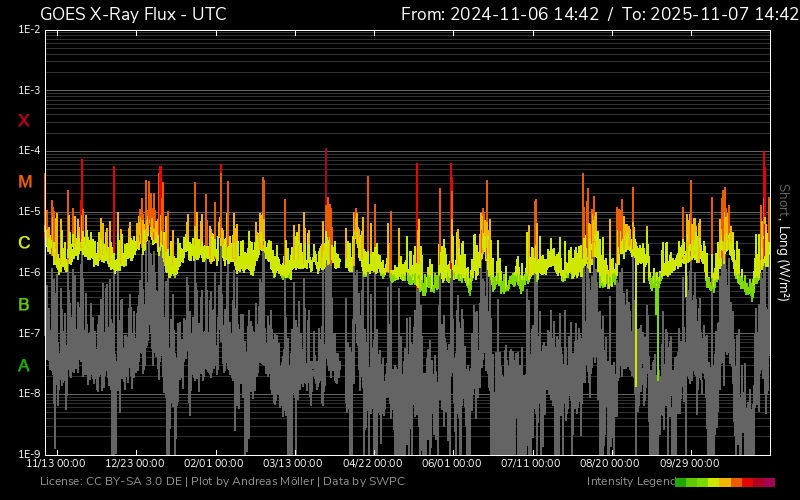Click the 1E-4 y-axis label
Viewport: 800px width, 500px height.
(x=29, y=151)
